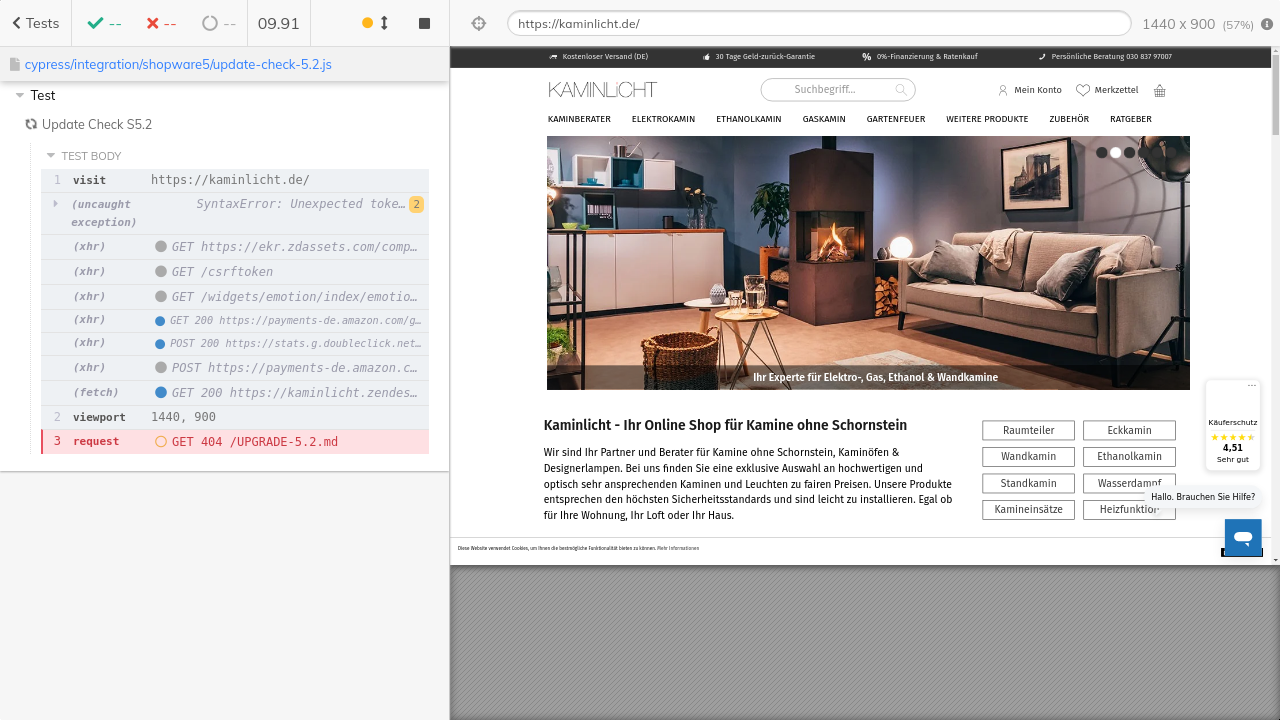Select the second slider dot on hero banner
1280x720 pixels.
[1116, 153]
